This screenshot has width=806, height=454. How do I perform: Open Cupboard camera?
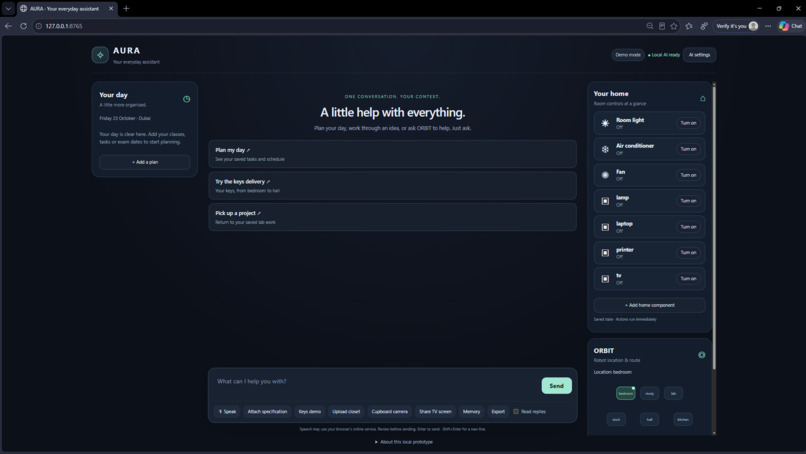click(390, 411)
